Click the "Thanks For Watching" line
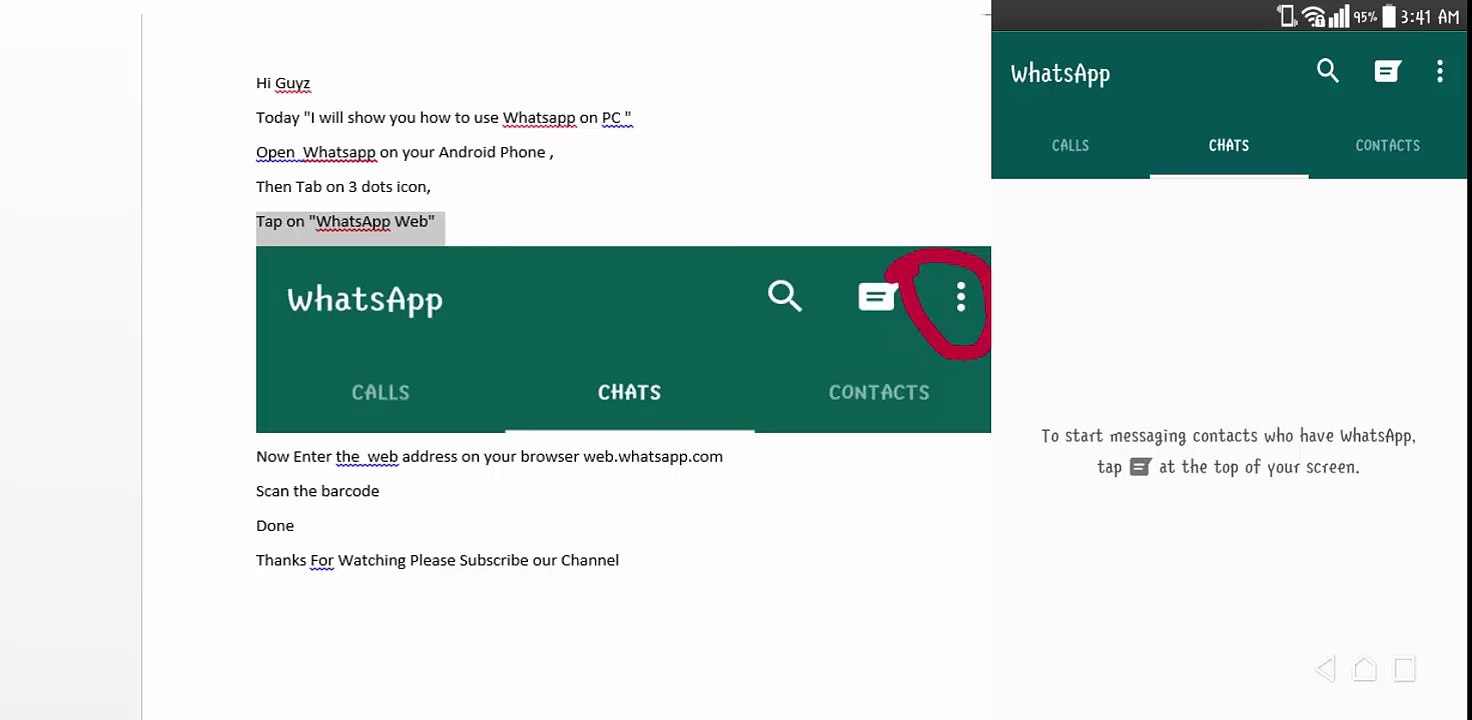 (x=437, y=560)
